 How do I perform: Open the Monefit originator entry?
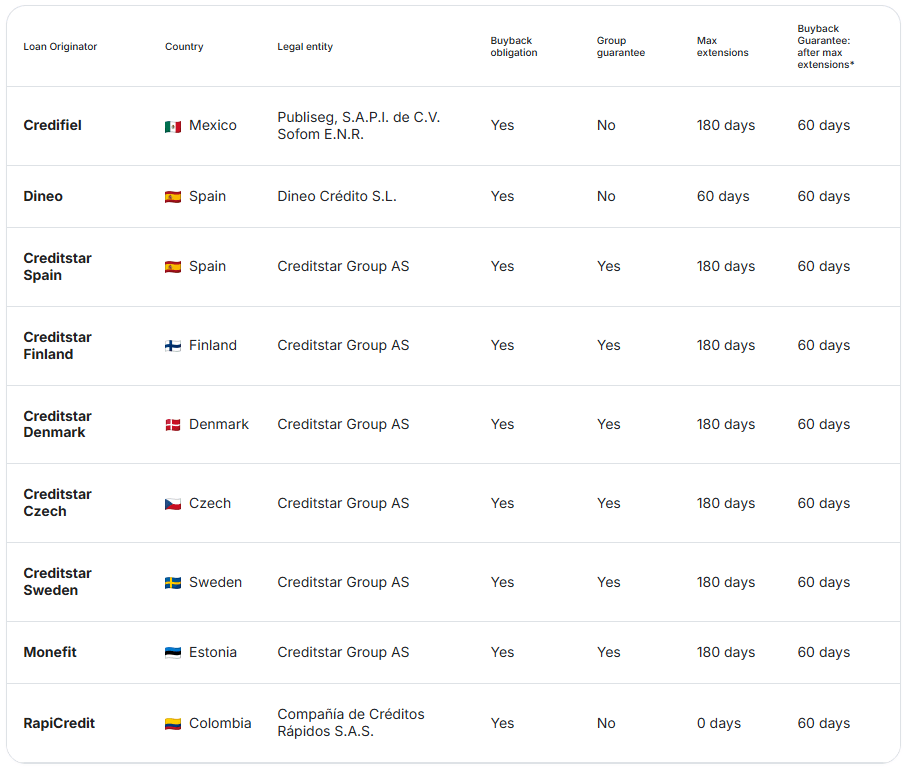[x=50, y=652]
